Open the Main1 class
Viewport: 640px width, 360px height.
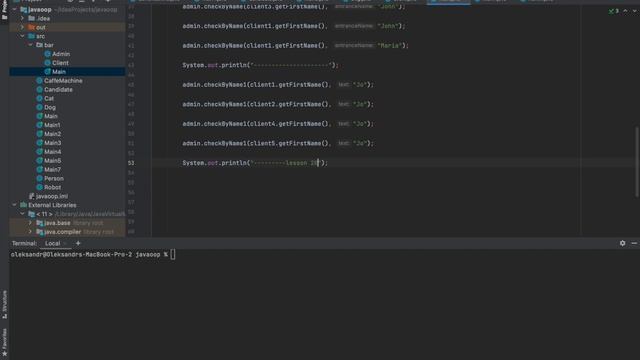click(52, 125)
